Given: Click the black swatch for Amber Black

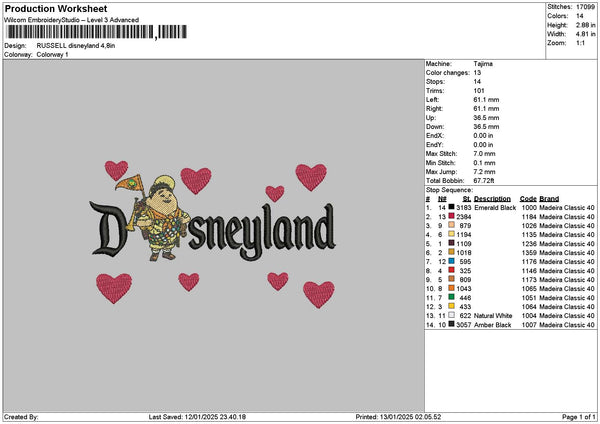Looking at the screenshot, I should click(452, 324).
